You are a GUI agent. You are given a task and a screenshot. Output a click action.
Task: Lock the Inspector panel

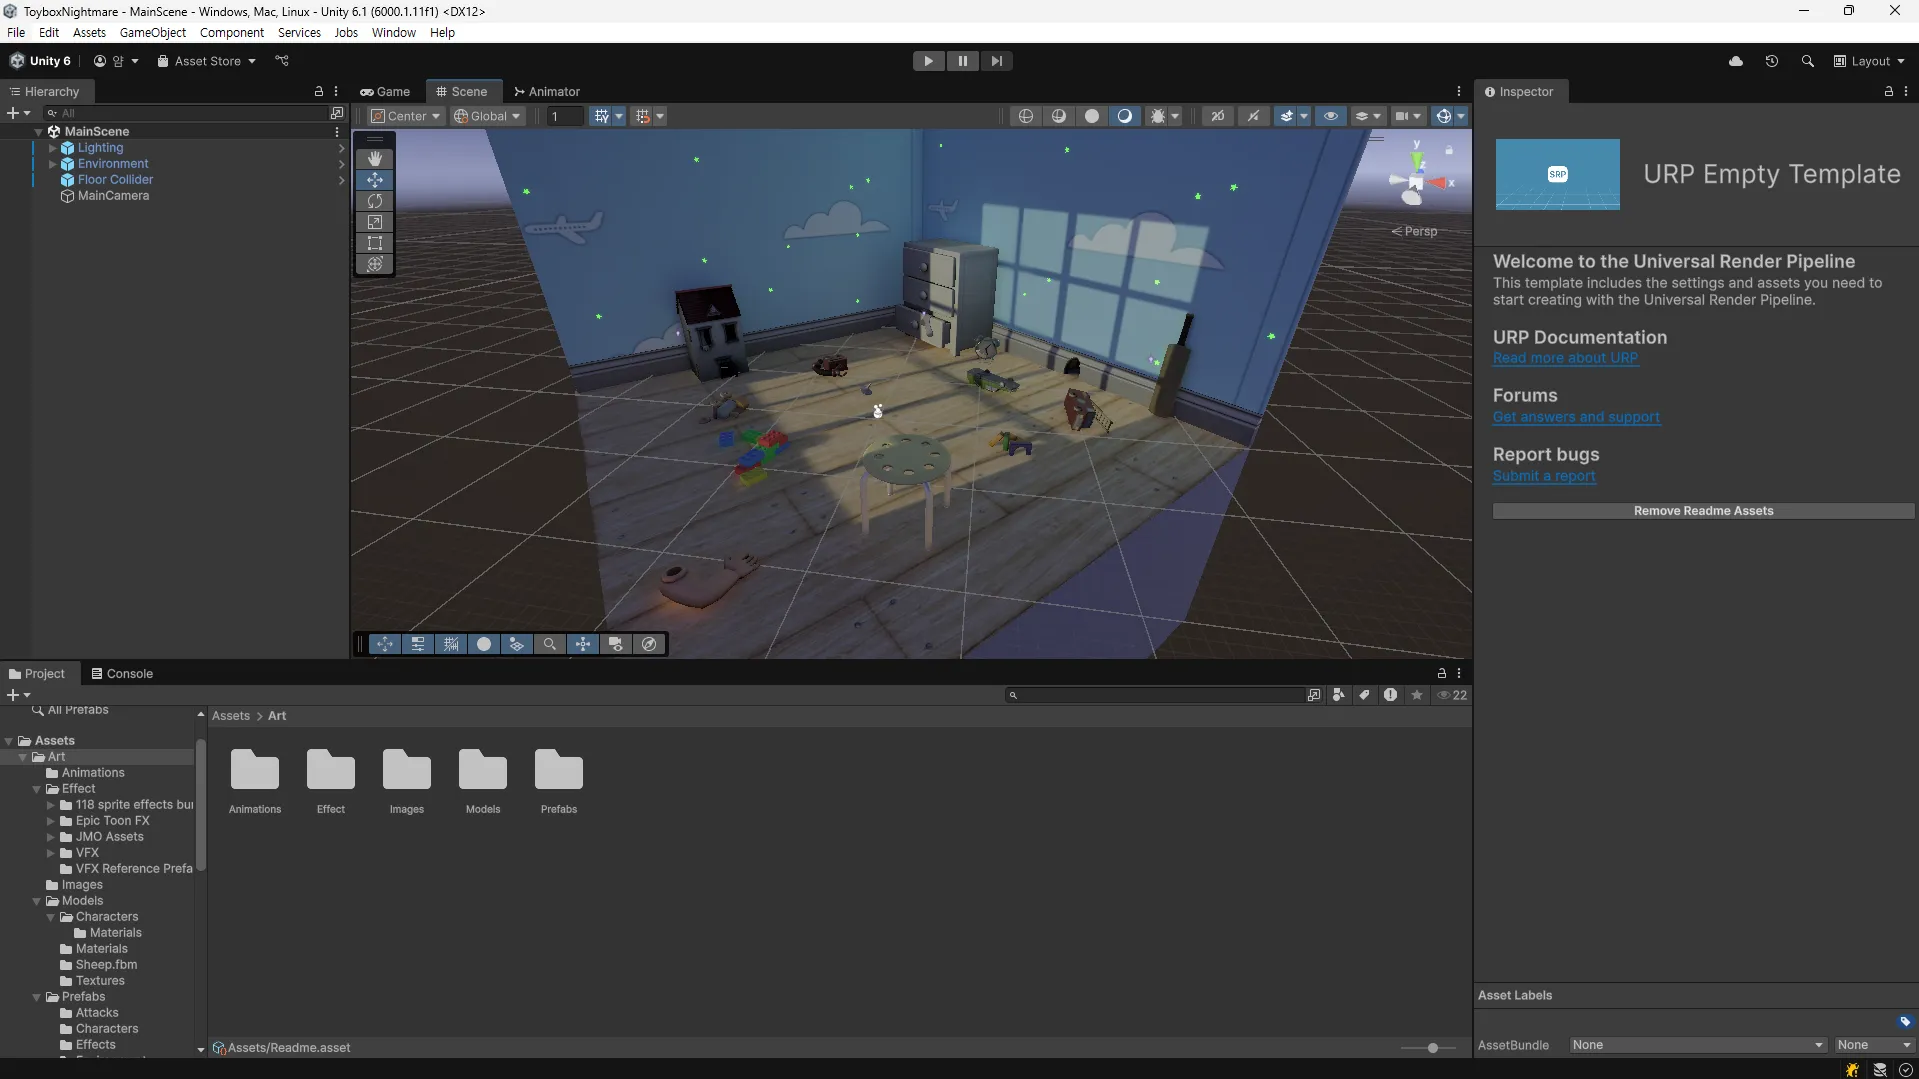coord(1889,91)
